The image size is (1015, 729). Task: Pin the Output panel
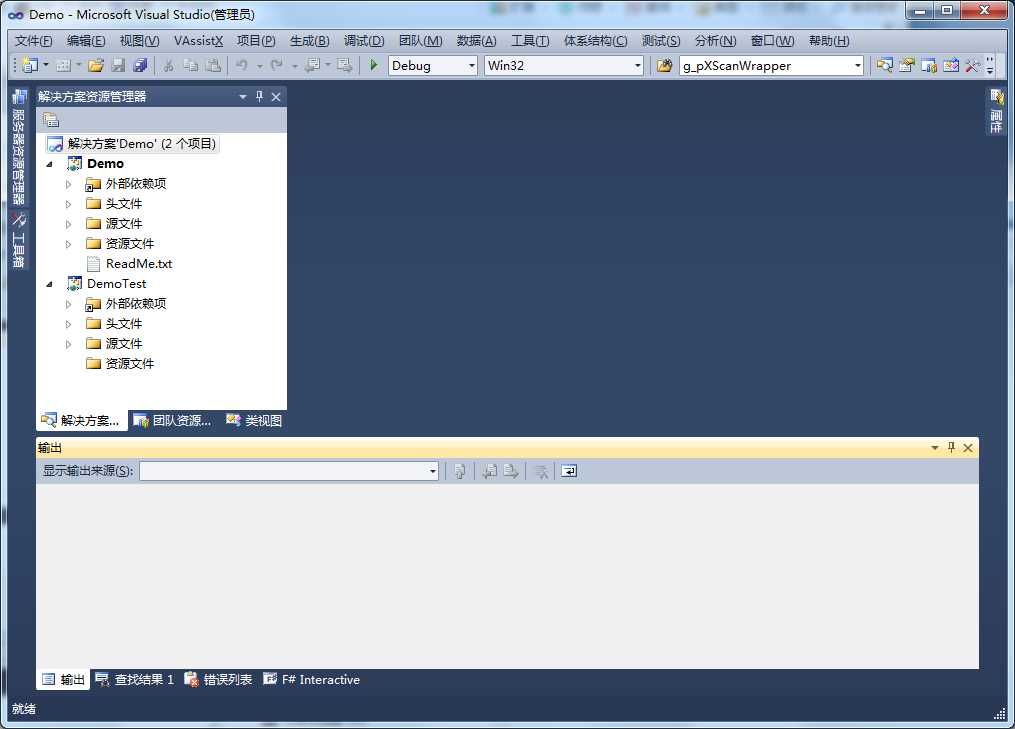(x=952, y=447)
